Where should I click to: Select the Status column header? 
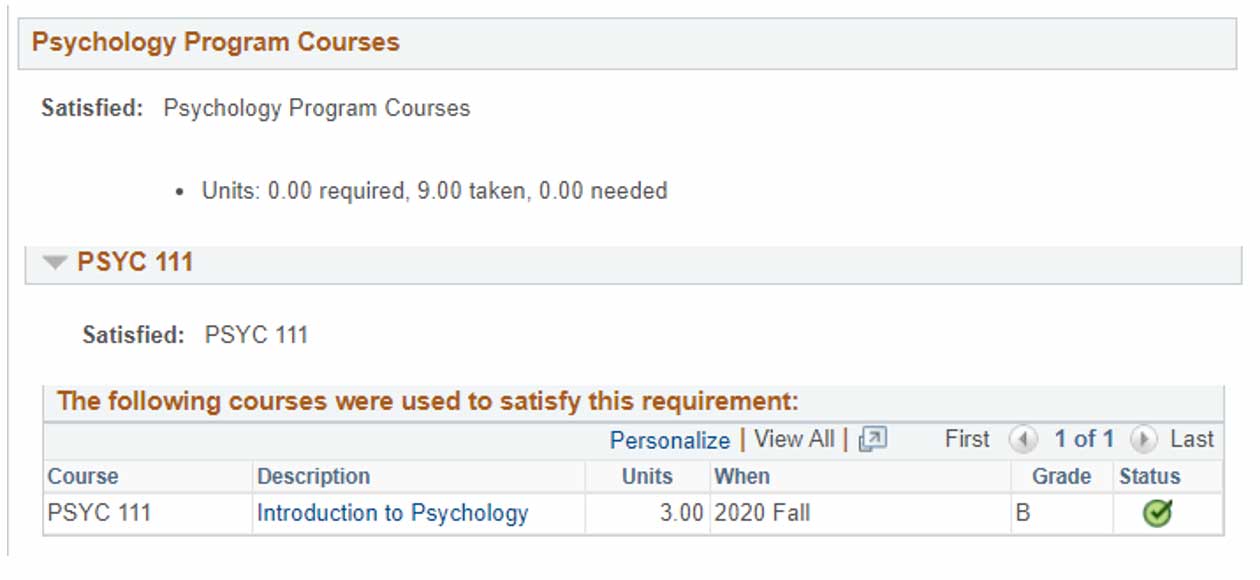pos(1150,477)
